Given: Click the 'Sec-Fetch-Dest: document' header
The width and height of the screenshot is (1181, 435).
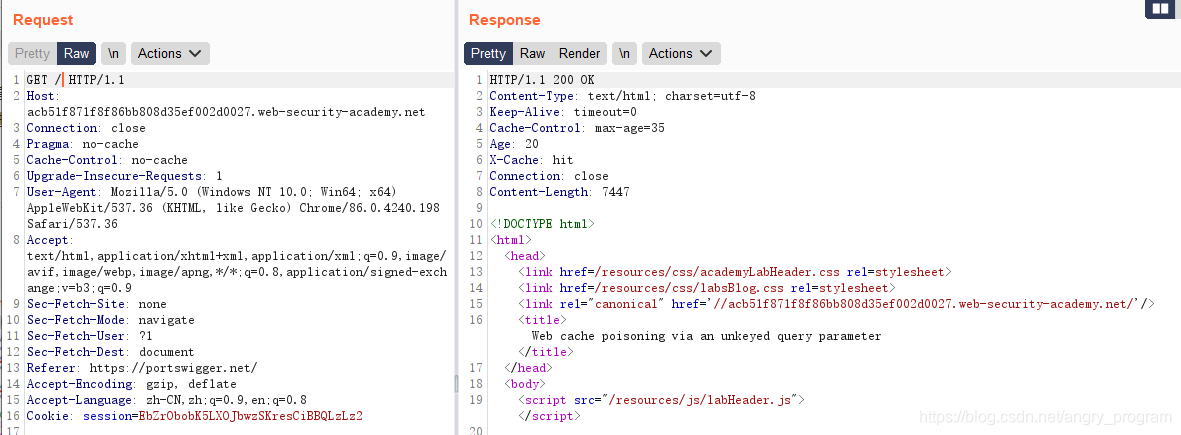Looking at the screenshot, I should pos(110,352).
